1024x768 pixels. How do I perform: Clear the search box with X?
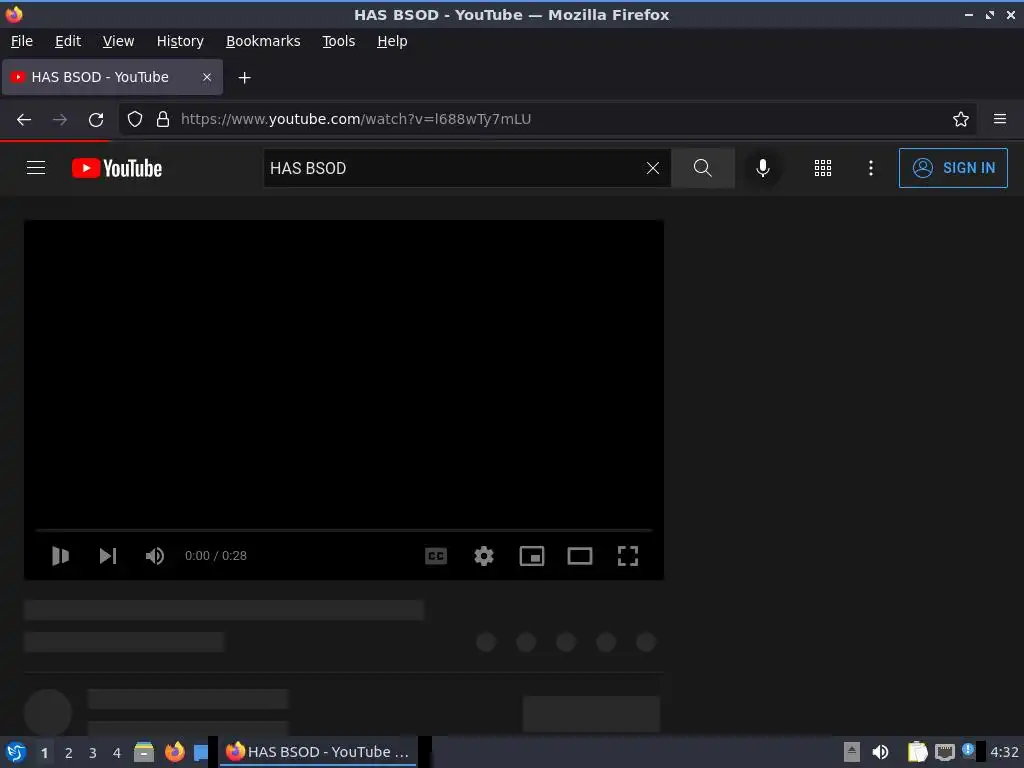coord(652,168)
